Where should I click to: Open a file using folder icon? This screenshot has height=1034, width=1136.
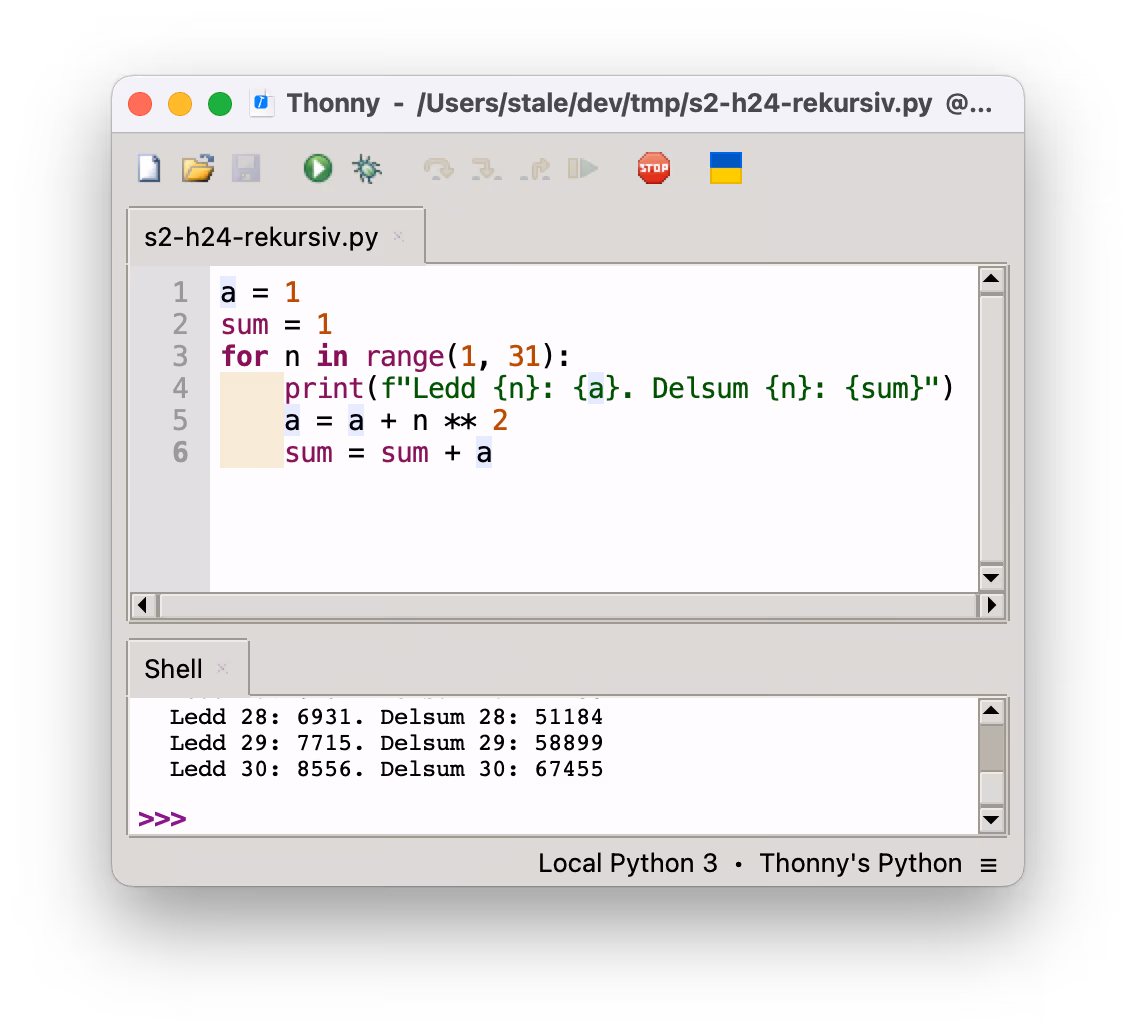(x=198, y=169)
